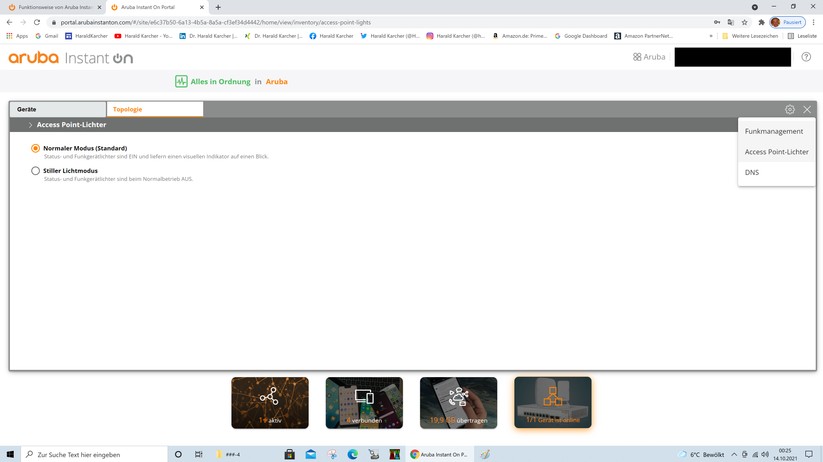Click the site health status icon
823x462 pixels.
[181, 81]
